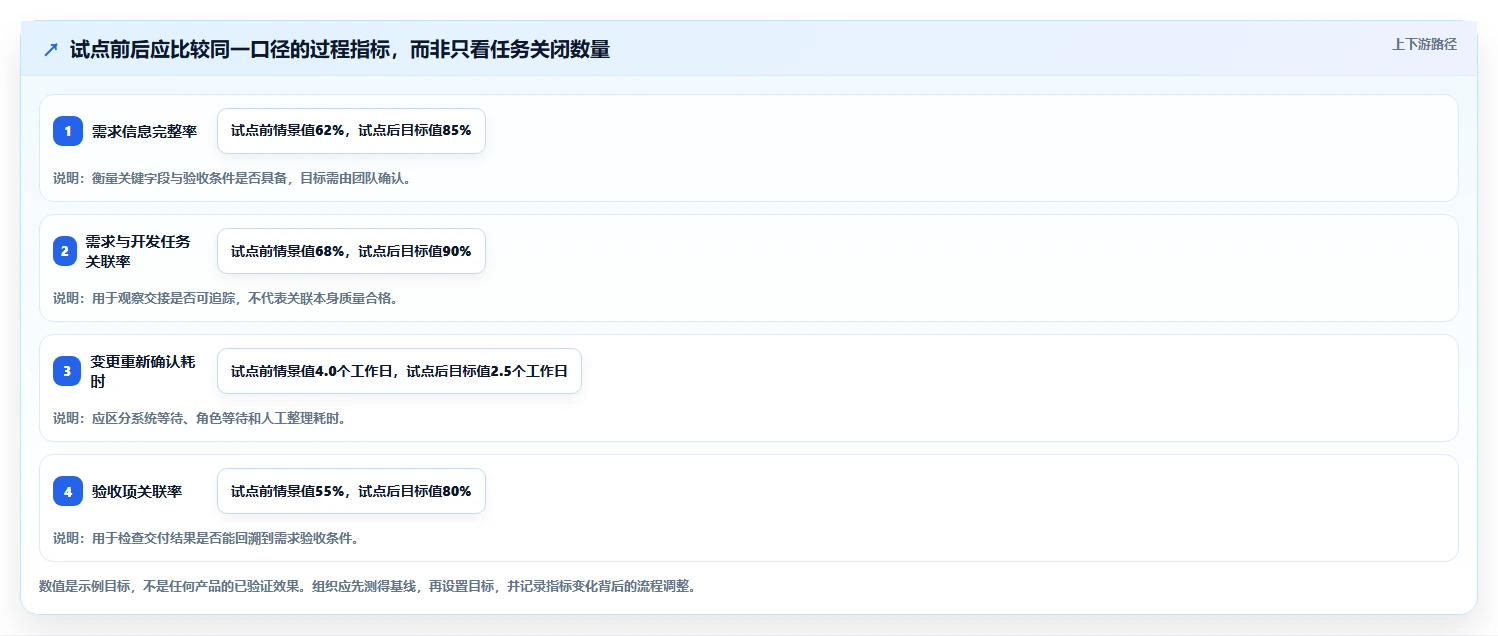
Task: Click the 4.0个工作日 to 2.5个工作日 value pill
Action: click(399, 371)
